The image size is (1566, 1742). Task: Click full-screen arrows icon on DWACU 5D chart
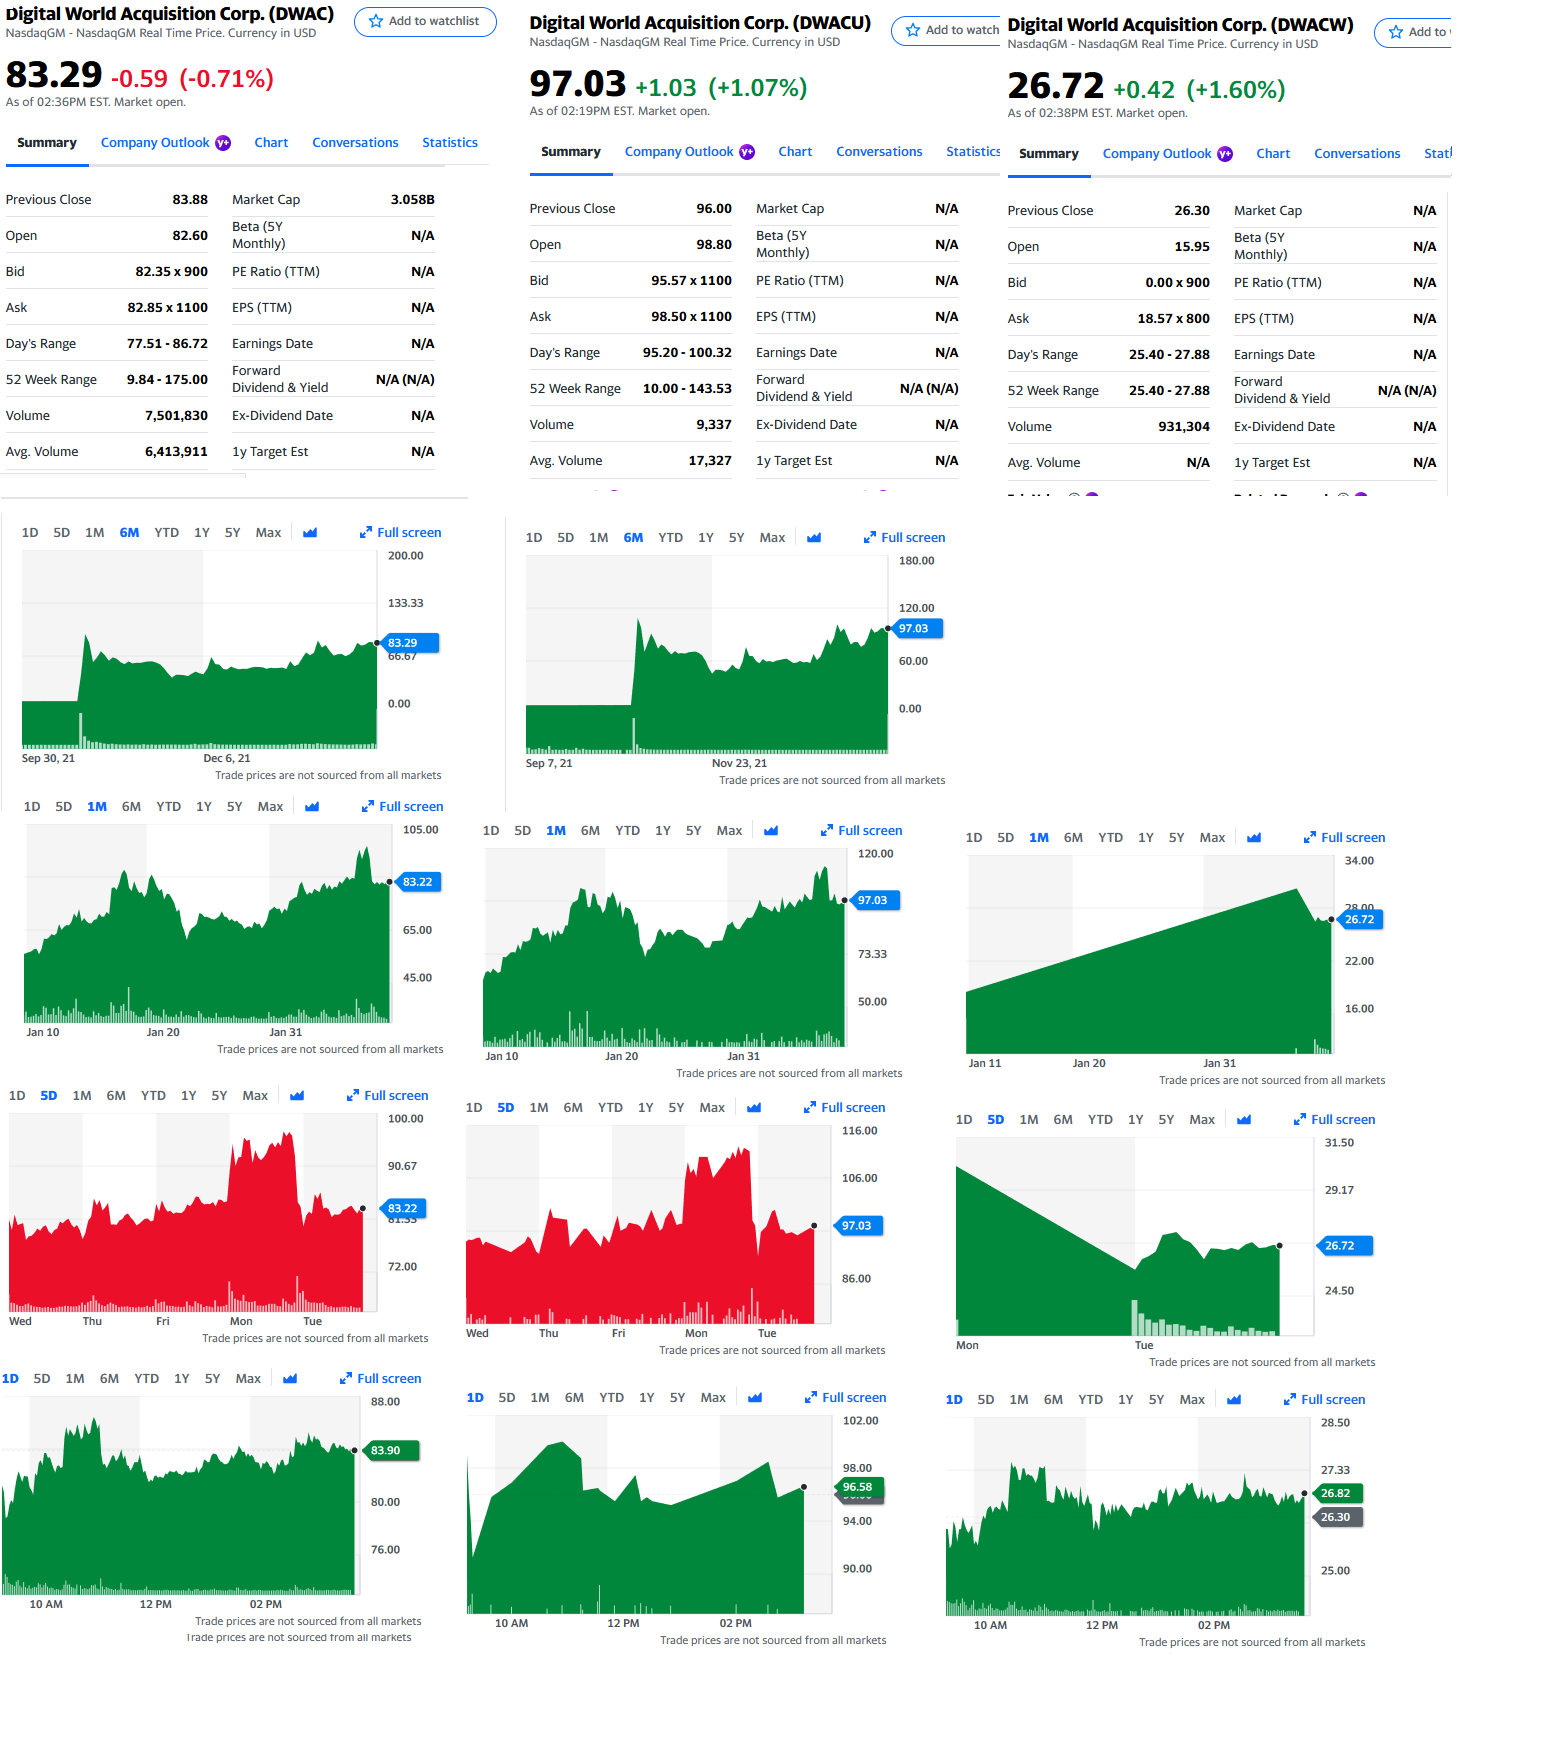point(810,1108)
